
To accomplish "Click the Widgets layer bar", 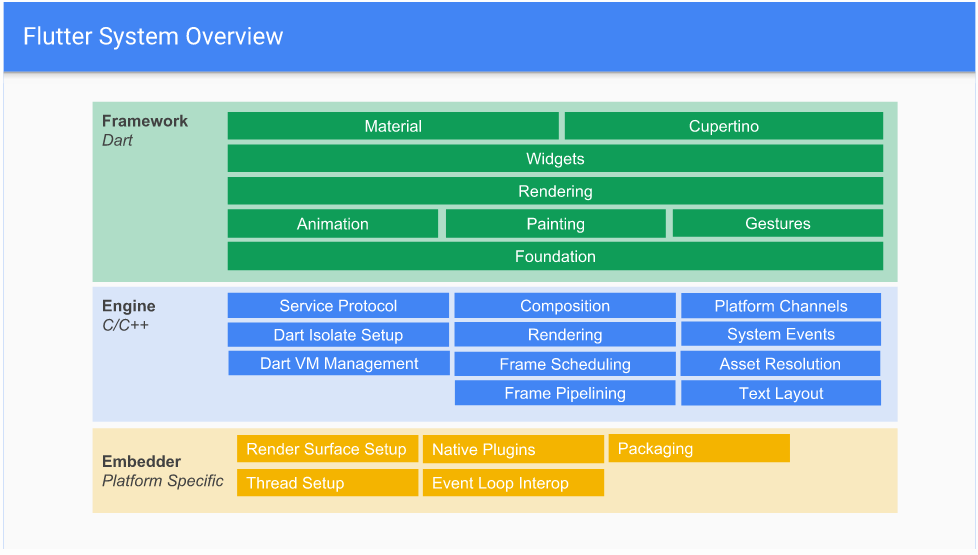I will tap(555, 158).
